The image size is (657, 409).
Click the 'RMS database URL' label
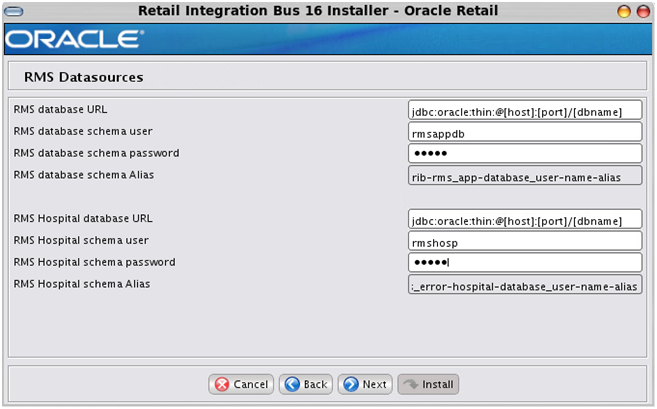[x=60, y=109]
